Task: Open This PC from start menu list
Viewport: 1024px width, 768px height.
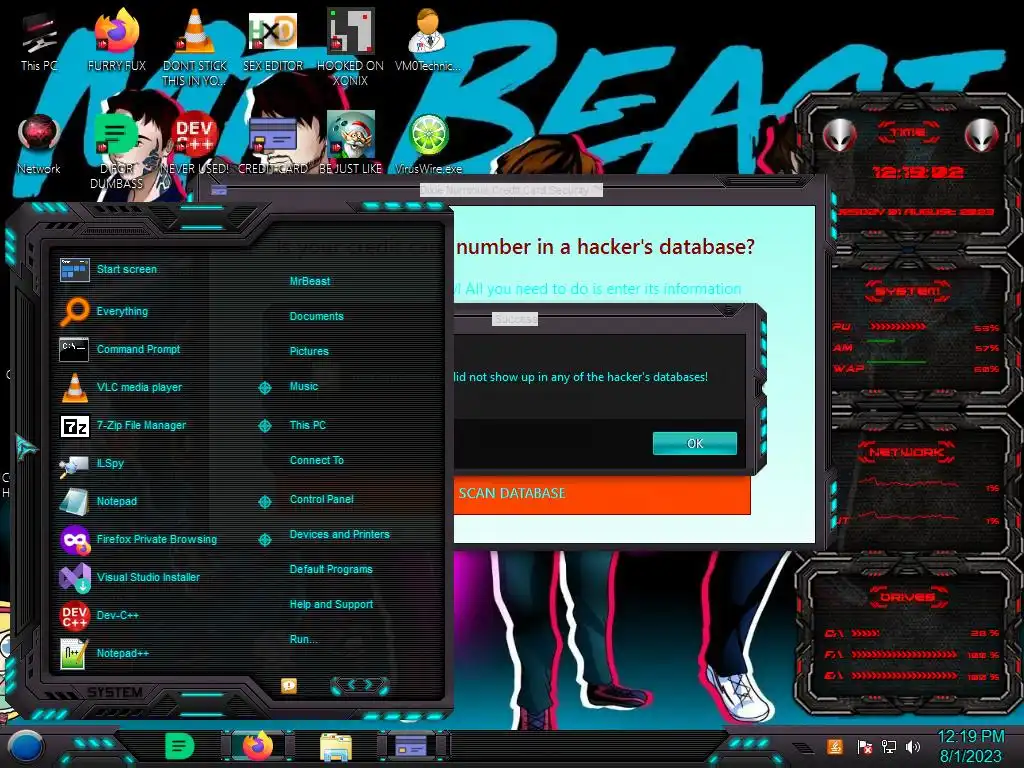Action: coord(308,425)
